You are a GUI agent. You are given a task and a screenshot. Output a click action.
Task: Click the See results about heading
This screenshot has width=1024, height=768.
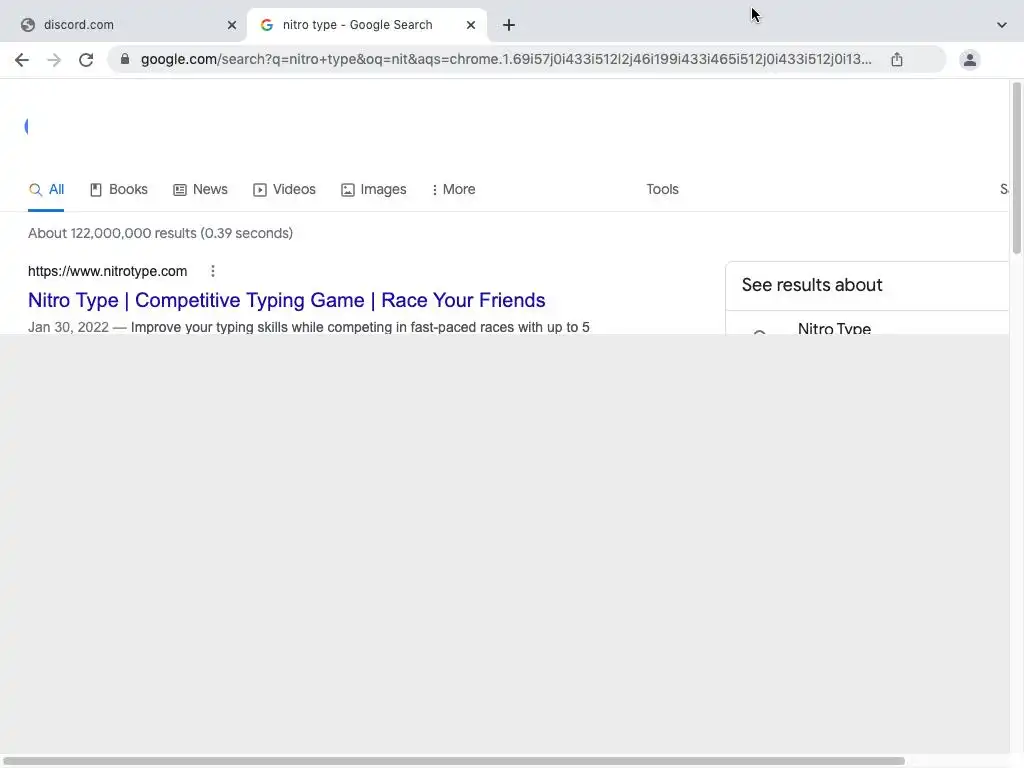click(812, 285)
